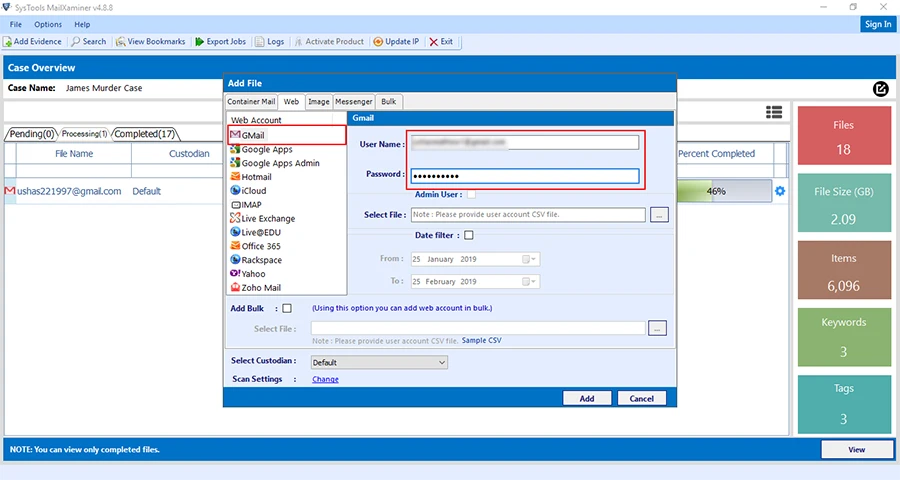Open the Sample CSV link

(x=481, y=341)
